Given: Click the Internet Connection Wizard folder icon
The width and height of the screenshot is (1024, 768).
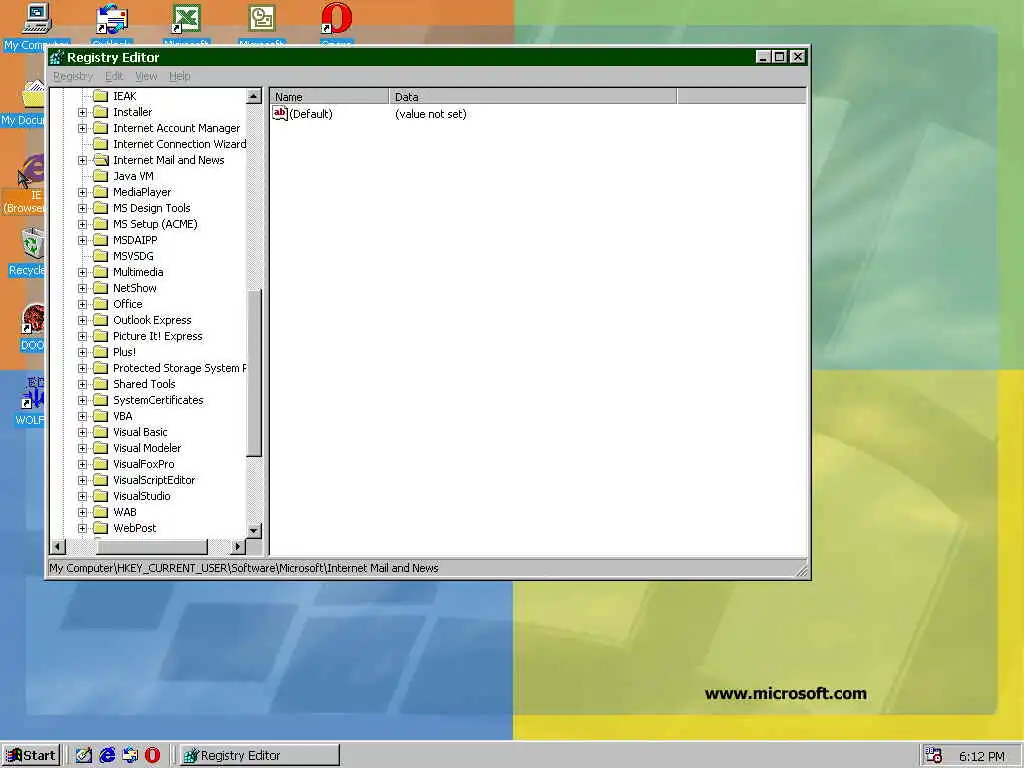Looking at the screenshot, I should pyautogui.click(x=101, y=144).
